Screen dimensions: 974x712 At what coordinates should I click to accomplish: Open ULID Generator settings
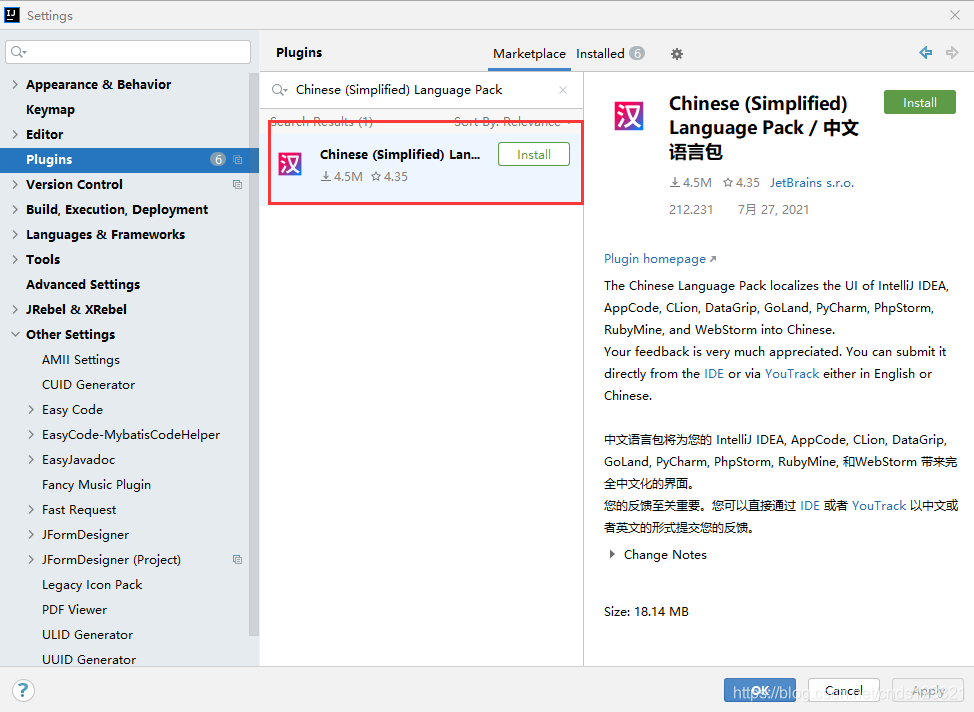pos(88,635)
